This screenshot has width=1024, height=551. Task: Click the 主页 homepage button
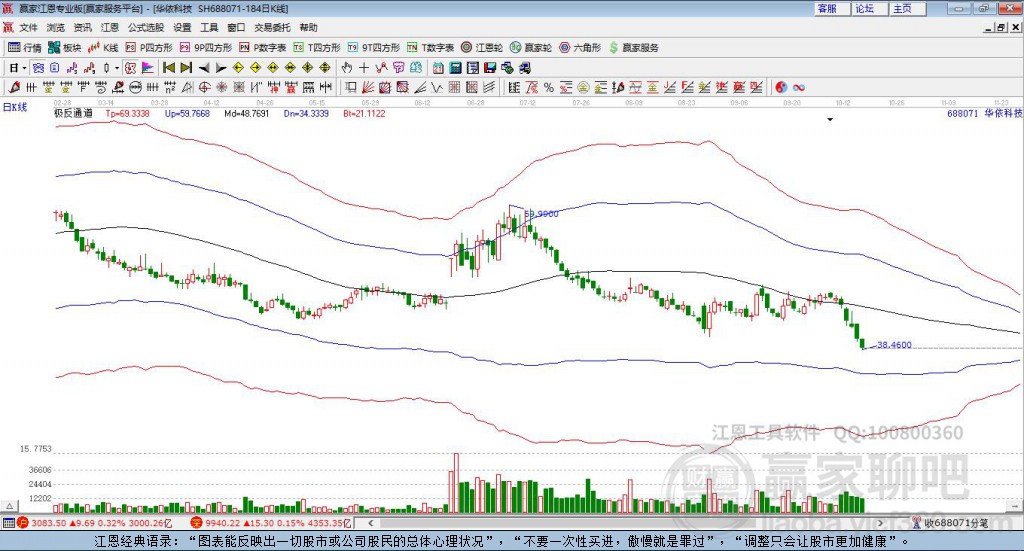click(907, 8)
